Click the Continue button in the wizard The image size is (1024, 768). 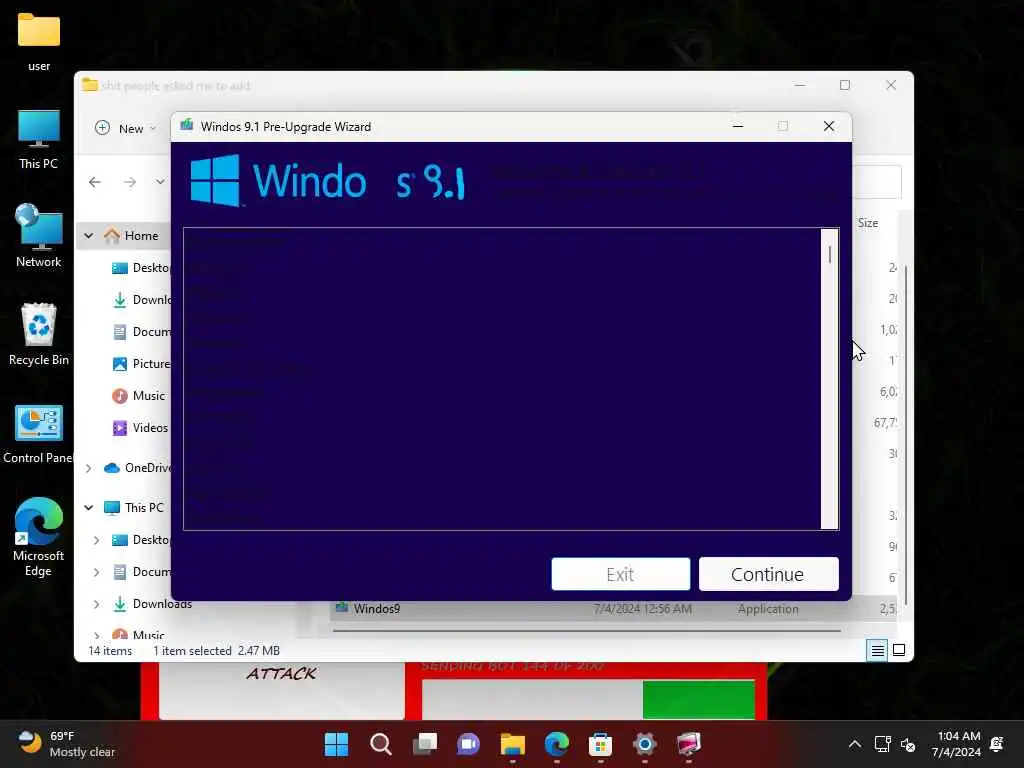(x=769, y=574)
